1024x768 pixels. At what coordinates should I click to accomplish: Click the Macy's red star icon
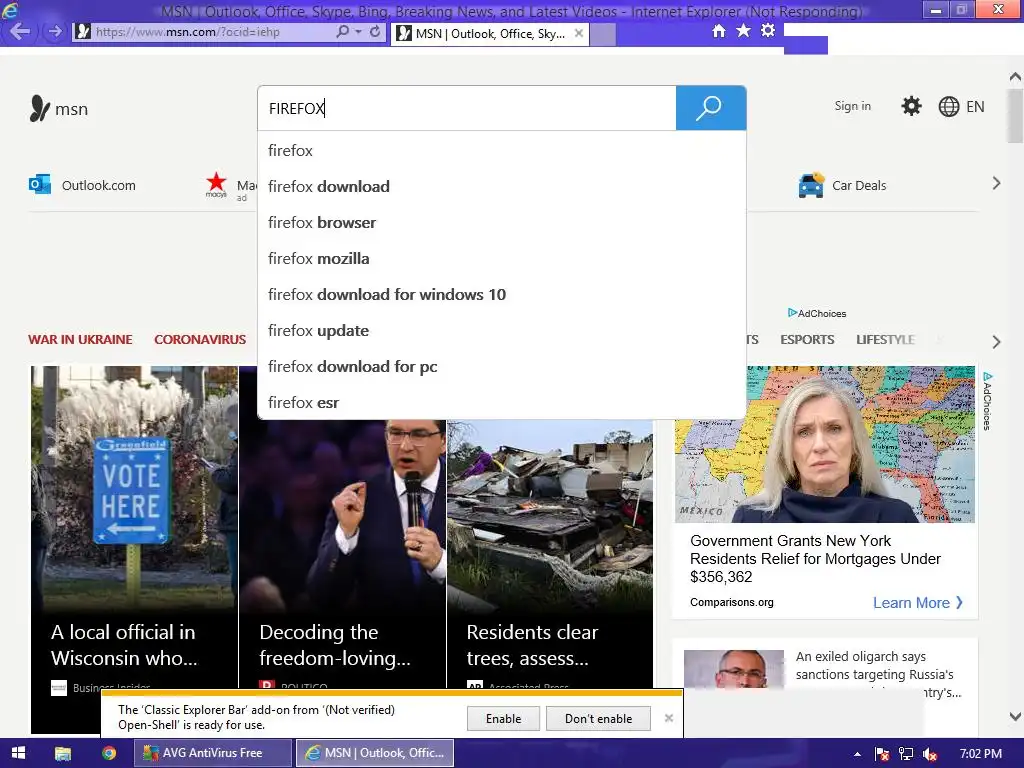pyautogui.click(x=216, y=185)
